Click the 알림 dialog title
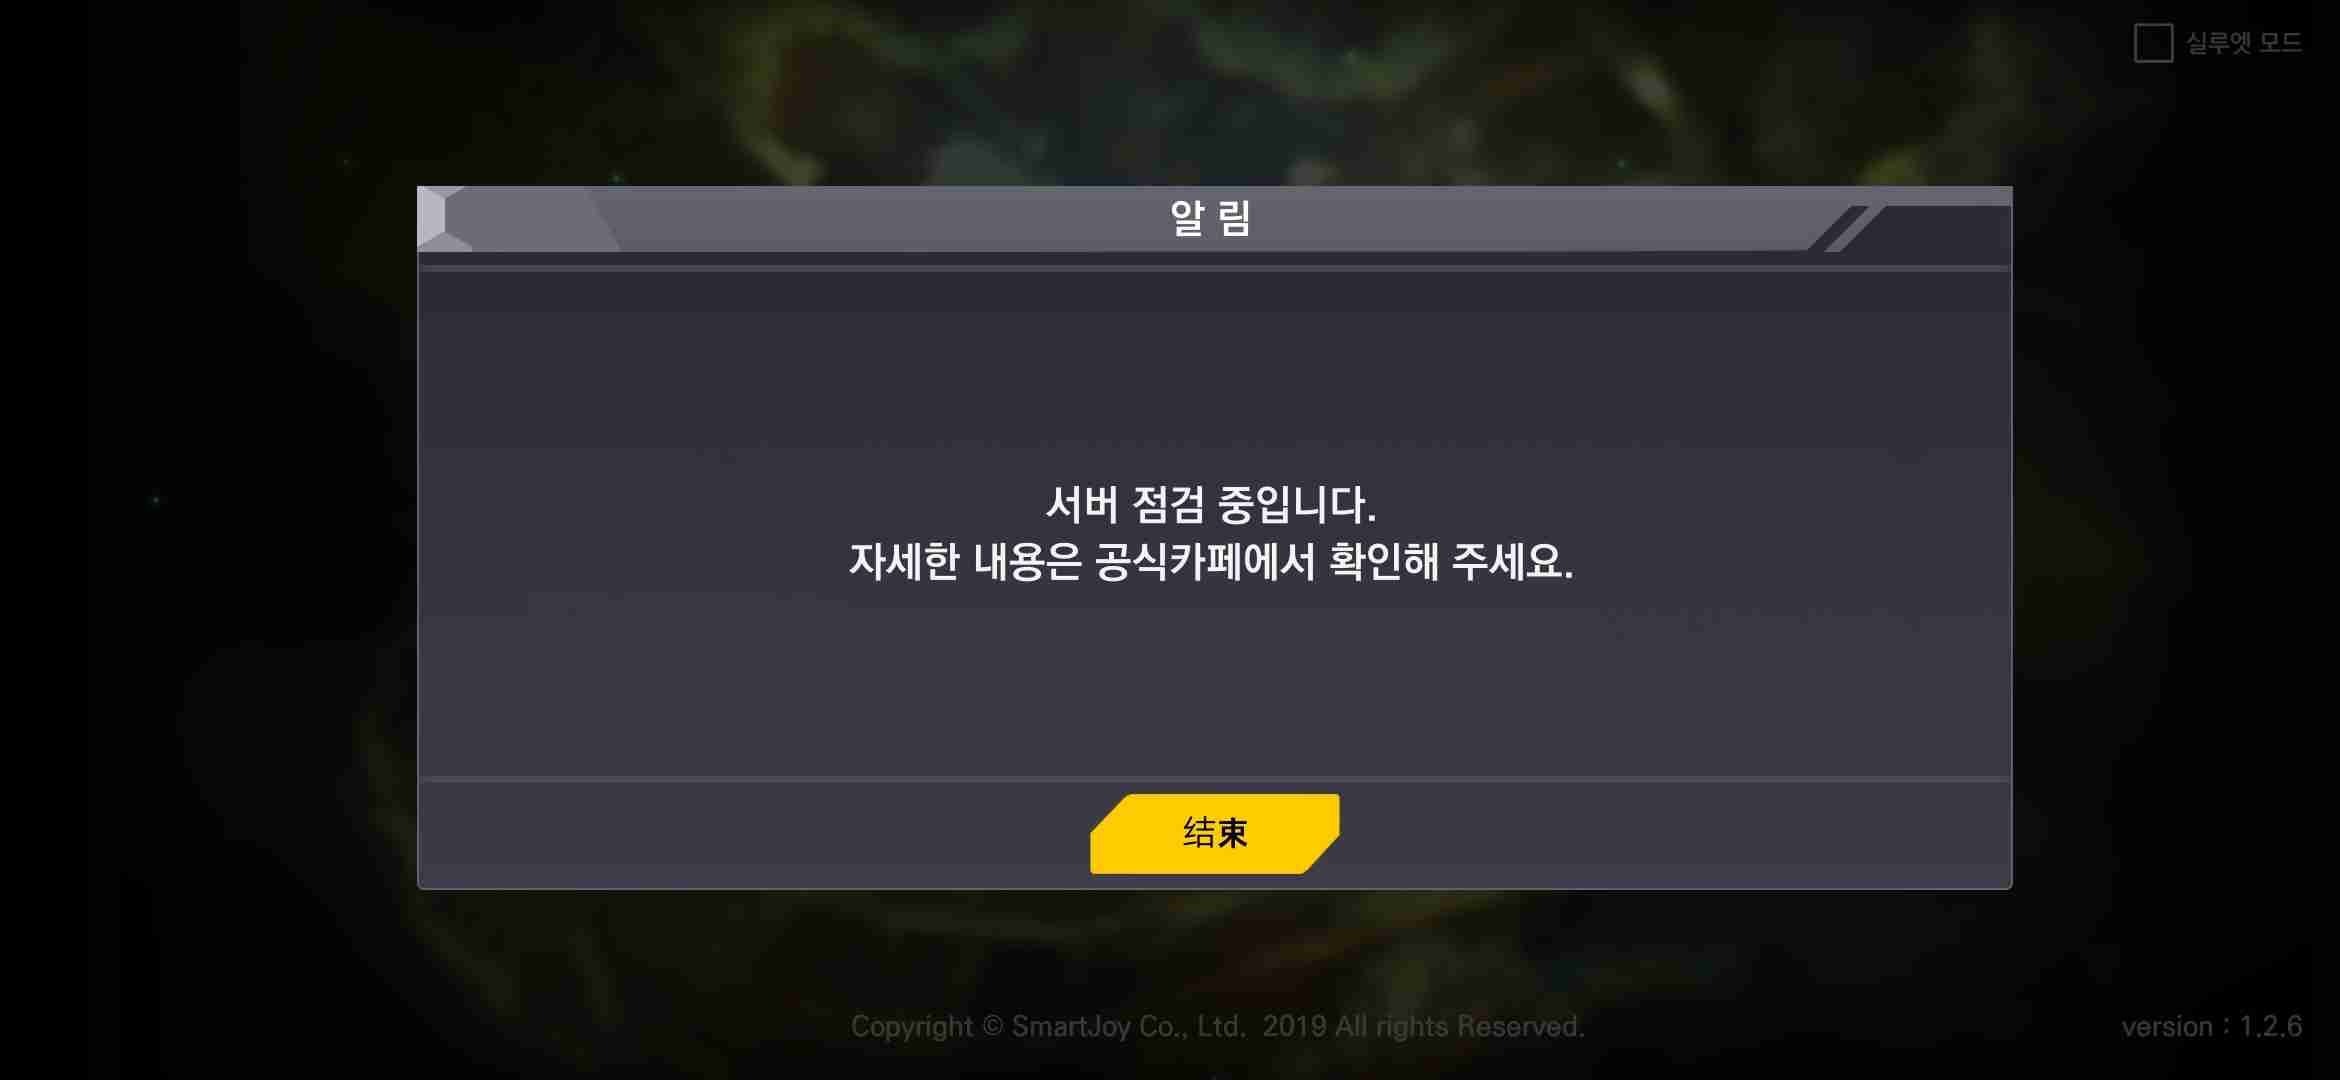This screenshot has width=2340, height=1080. 1211,218
